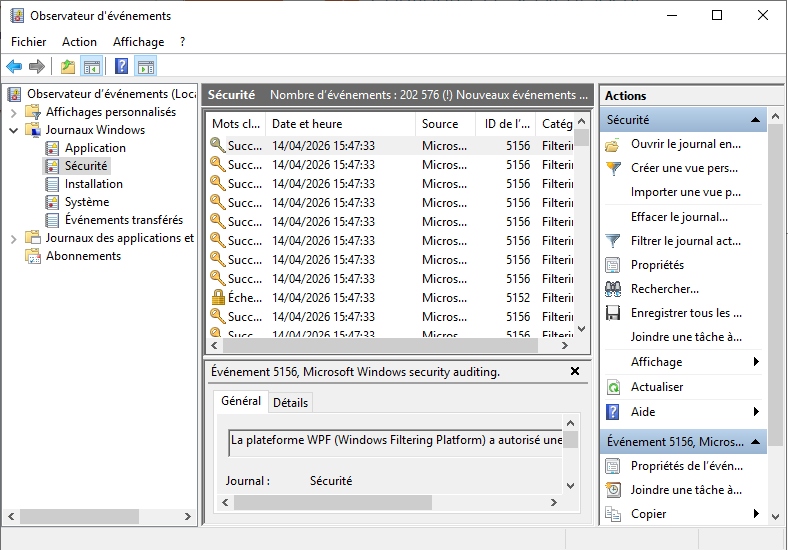
Task: Click the event list scroll down arrow
Action: point(581,329)
